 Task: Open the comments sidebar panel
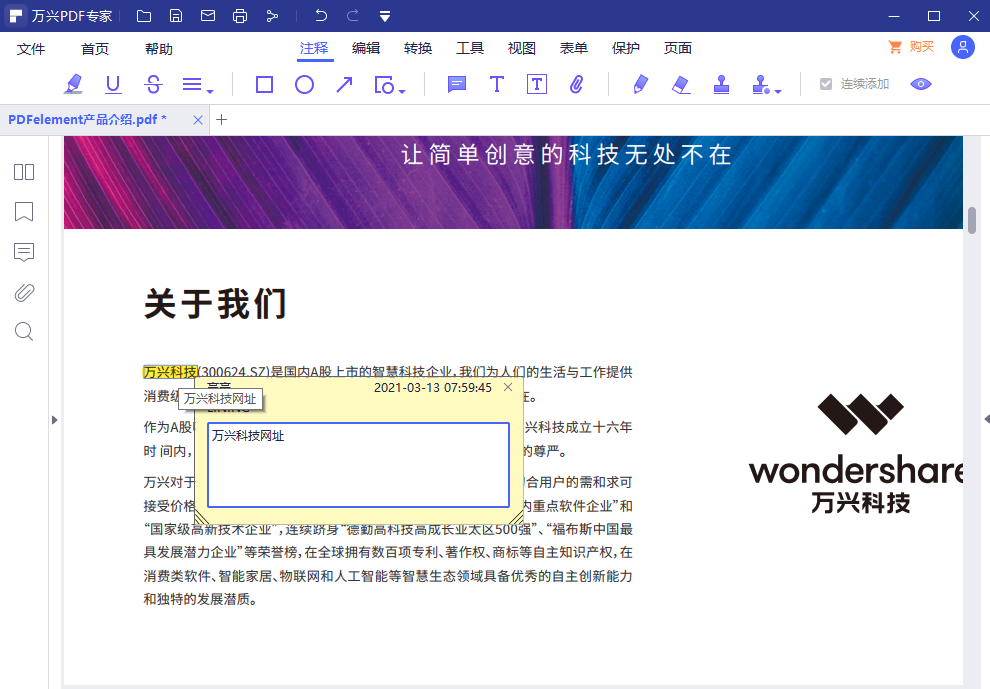[24, 252]
